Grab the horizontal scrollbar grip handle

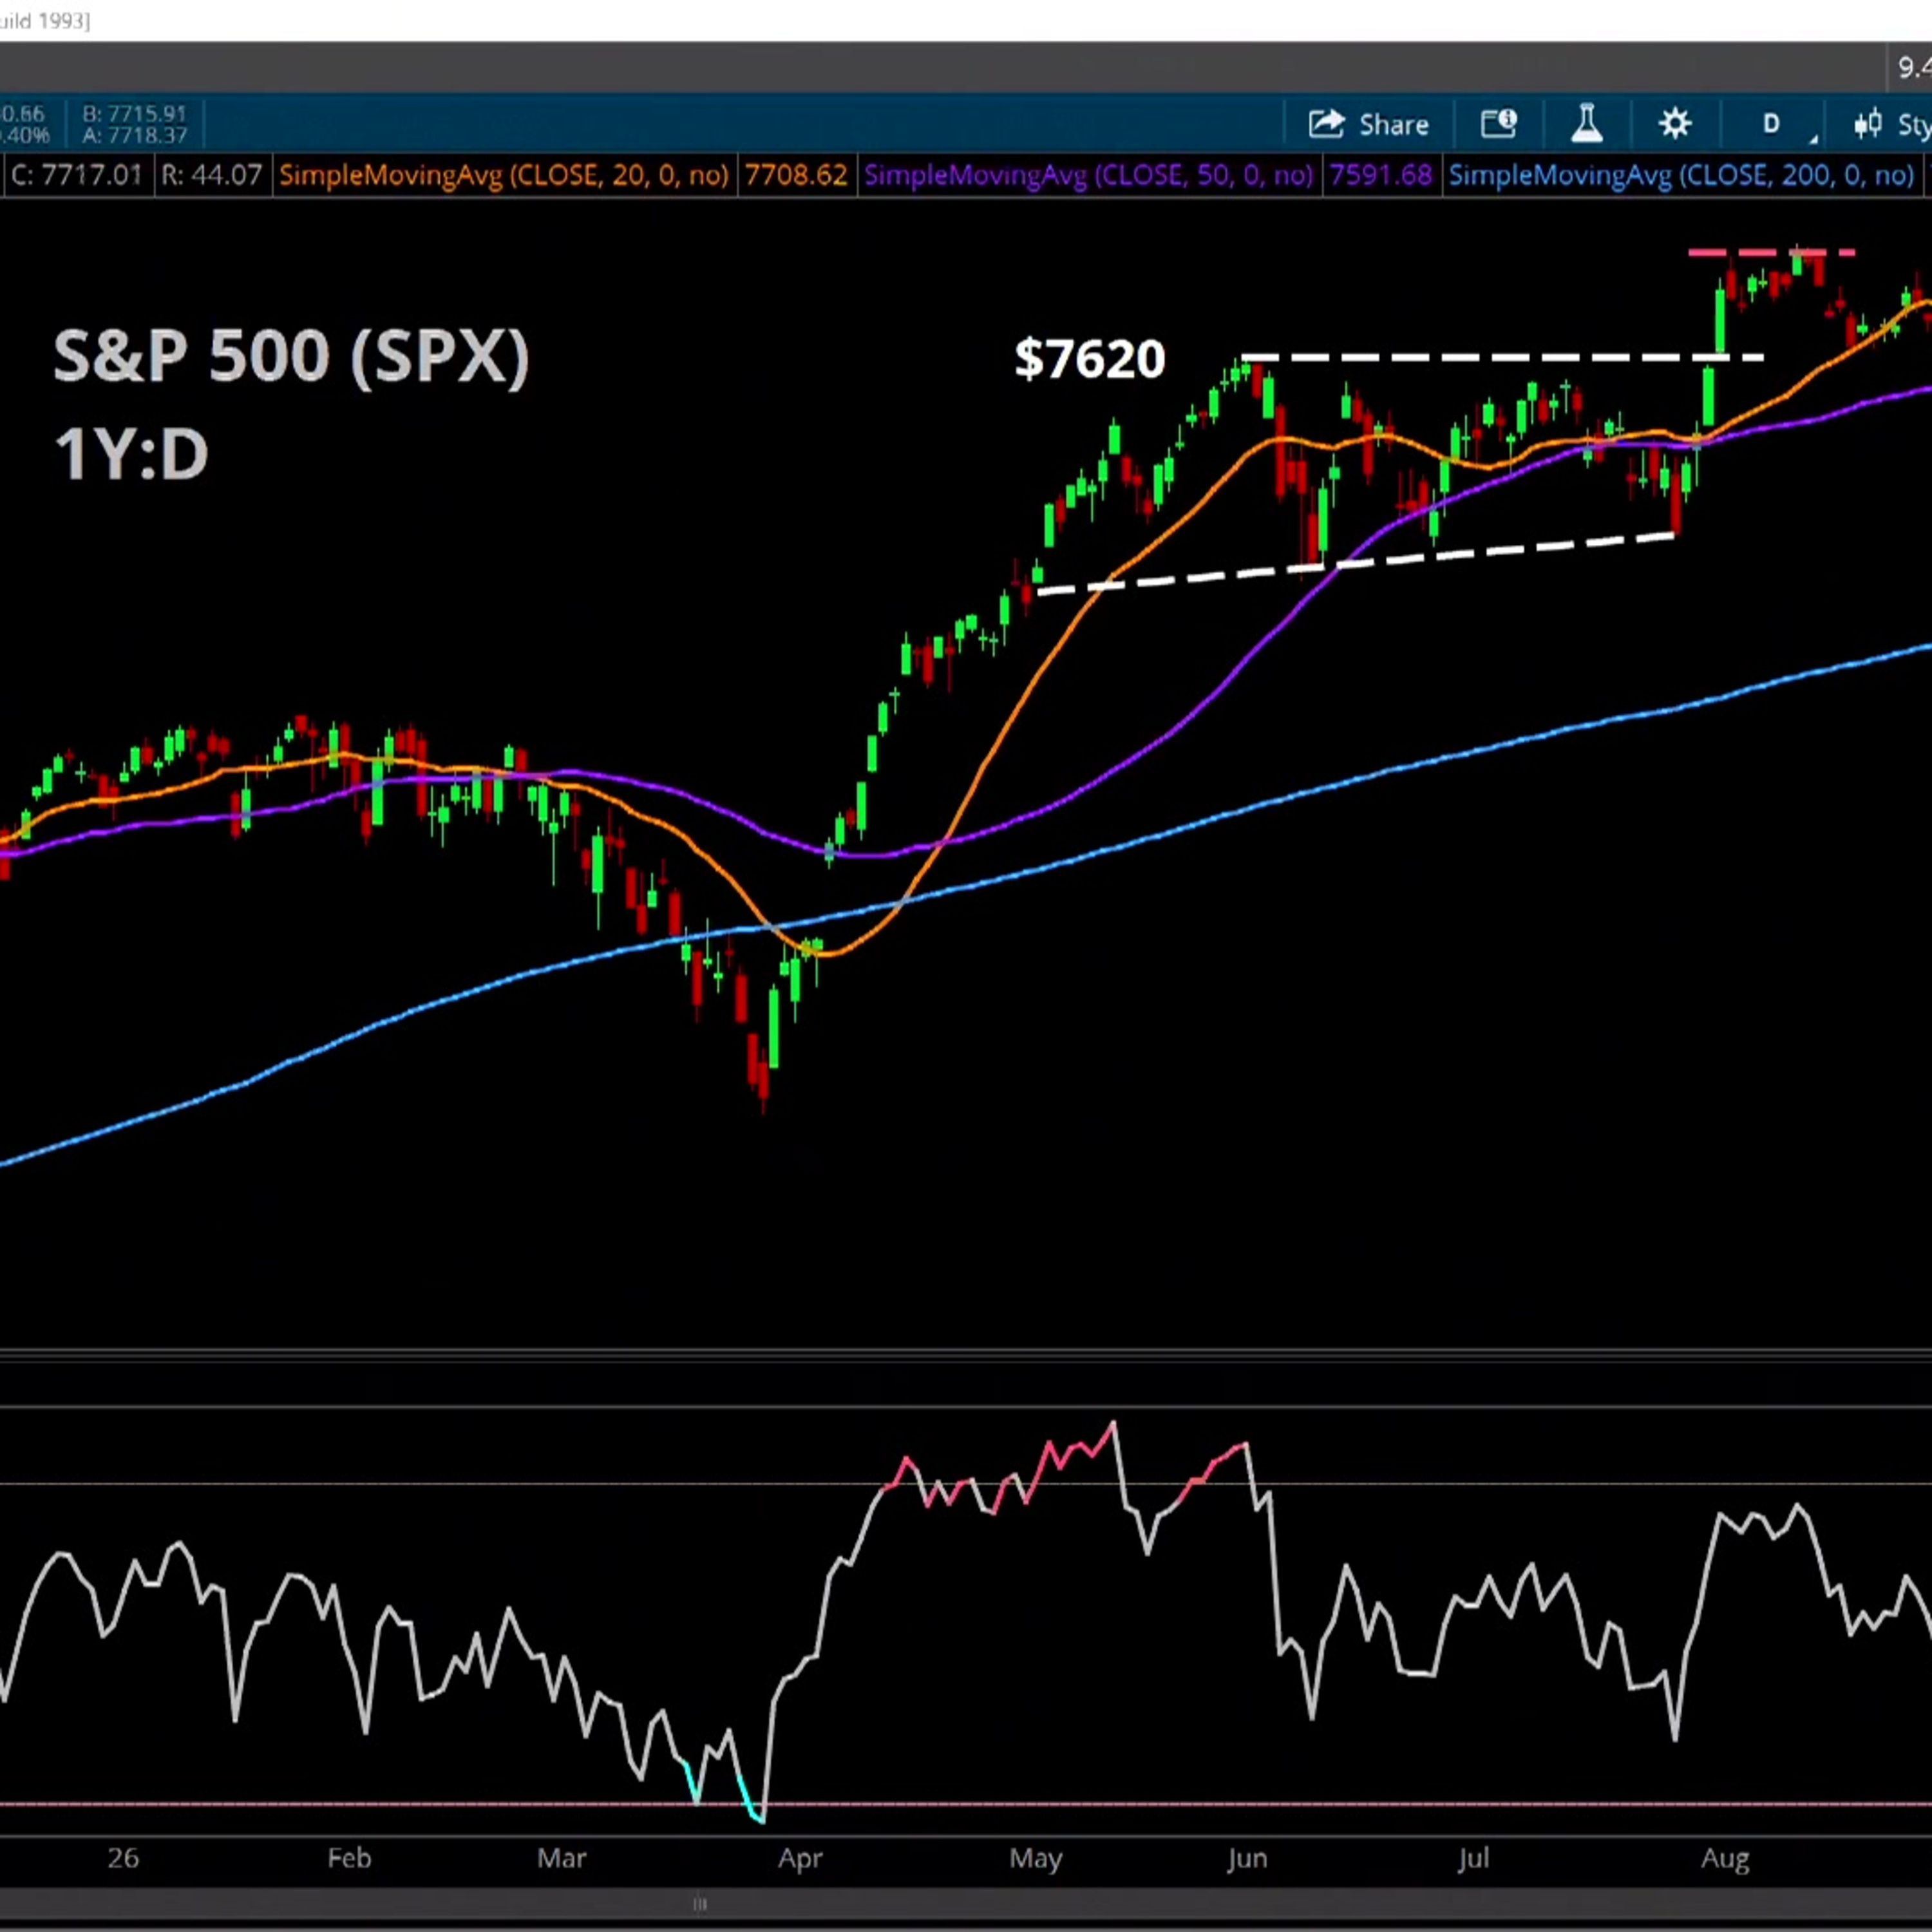coord(700,1904)
